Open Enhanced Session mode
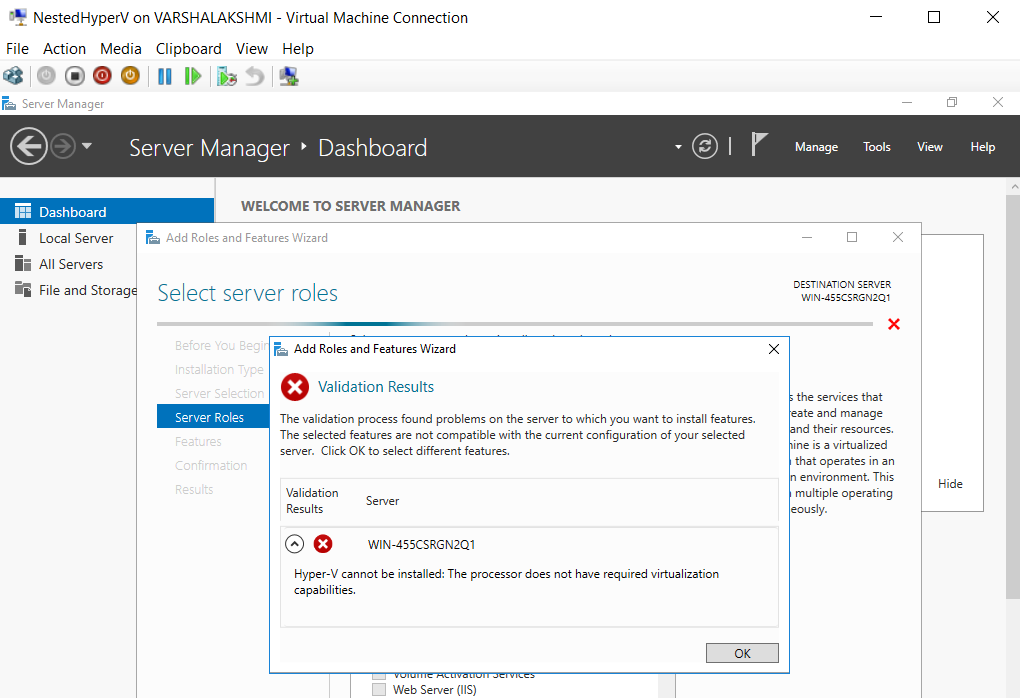The image size is (1020, 698). 288,75
